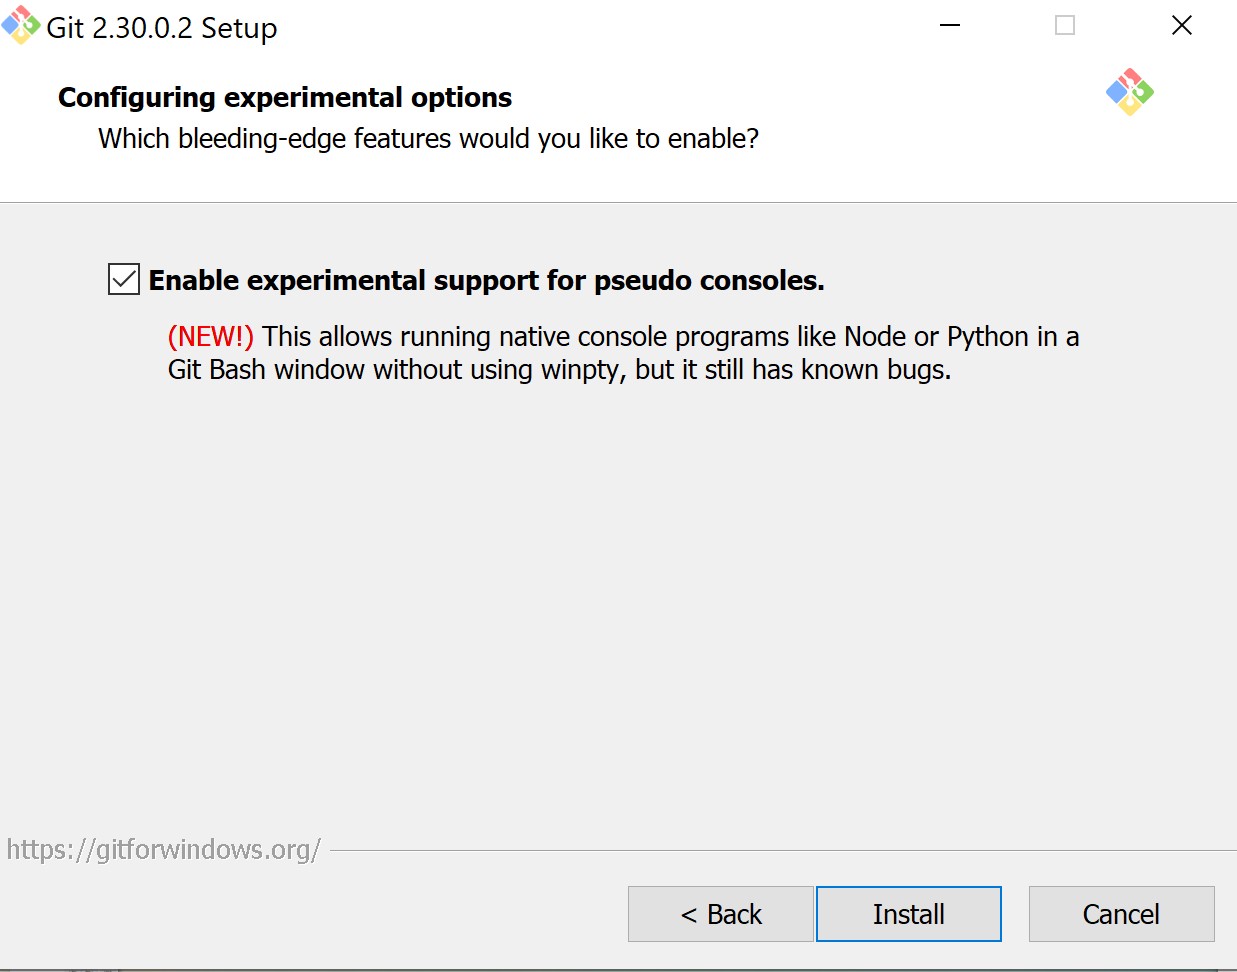1237x972 pixels.
Task: Close the Git Setup window with the X
Action: pos(1182,25)
